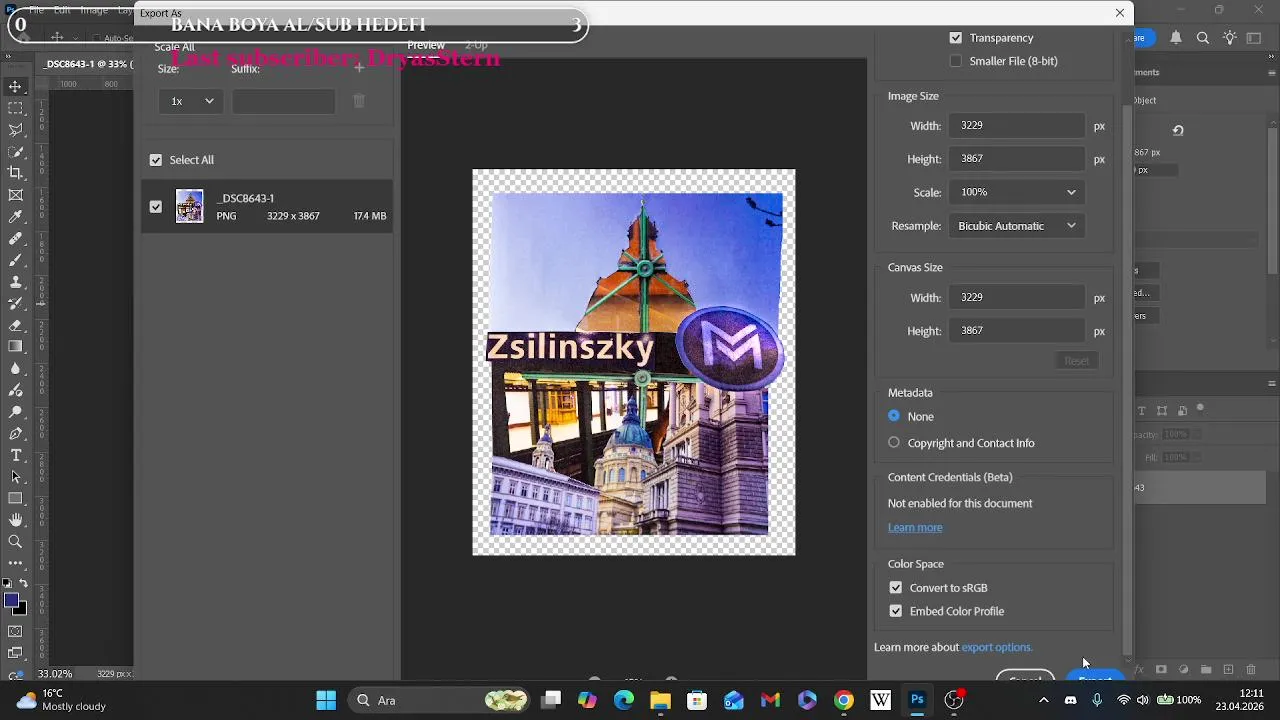Change screen mode from the toolbar
The height and width of the screenshot is (720, 1280).
15,653
